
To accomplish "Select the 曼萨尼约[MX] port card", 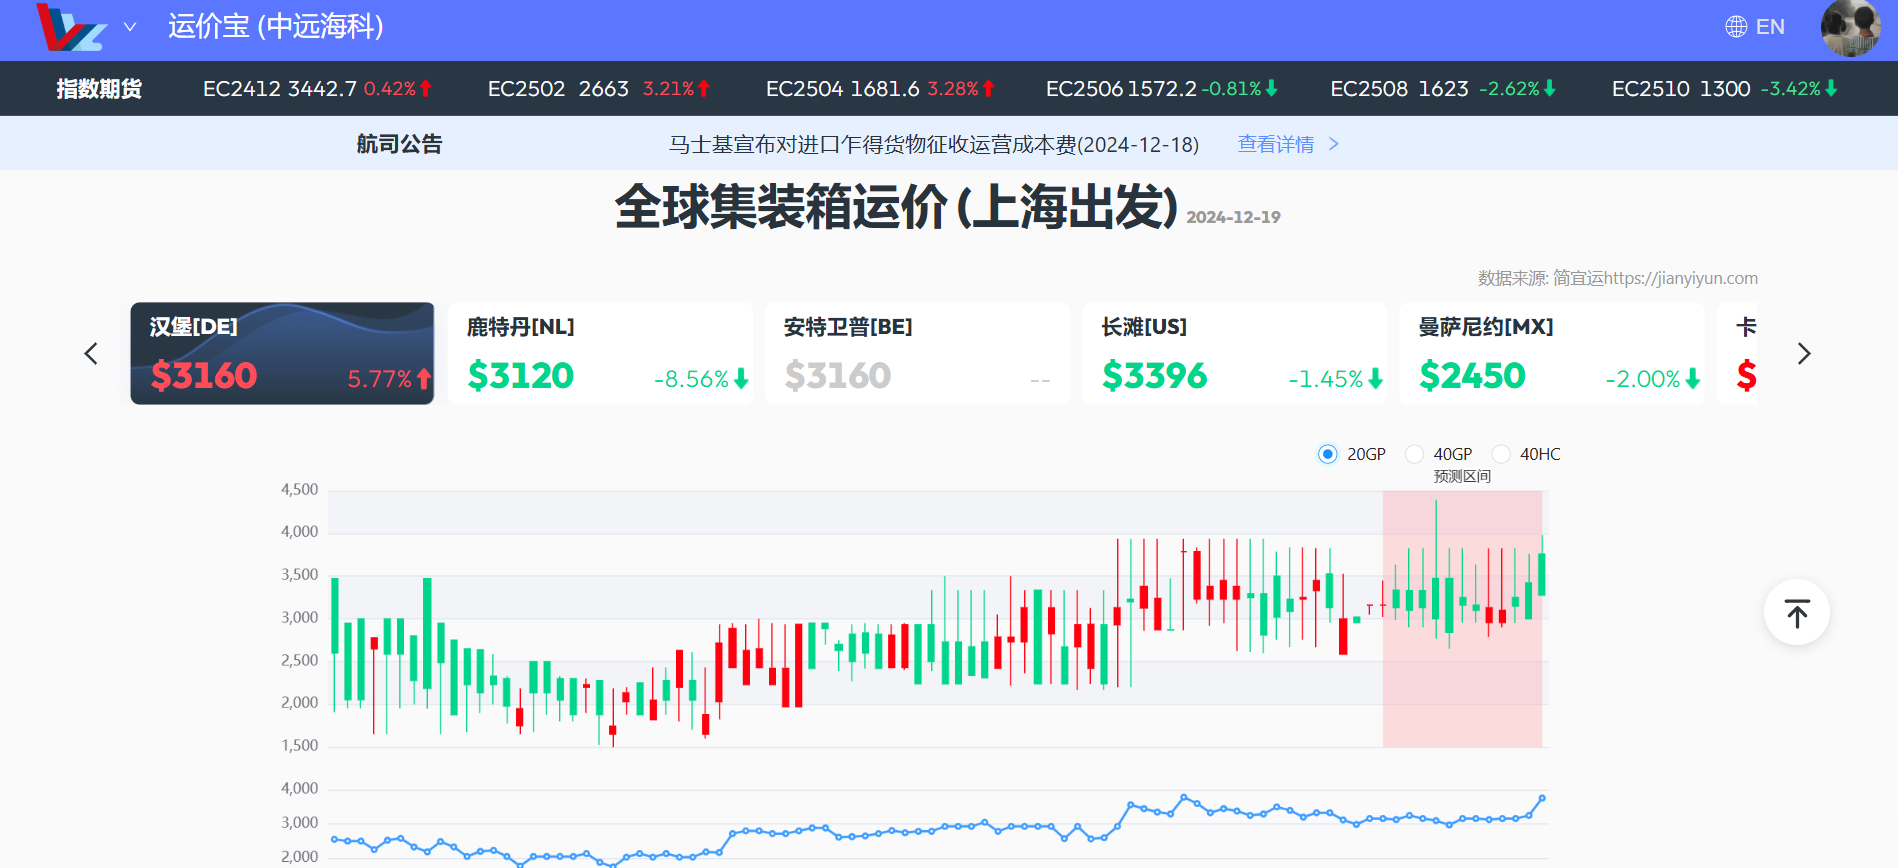I will 1551,353.
